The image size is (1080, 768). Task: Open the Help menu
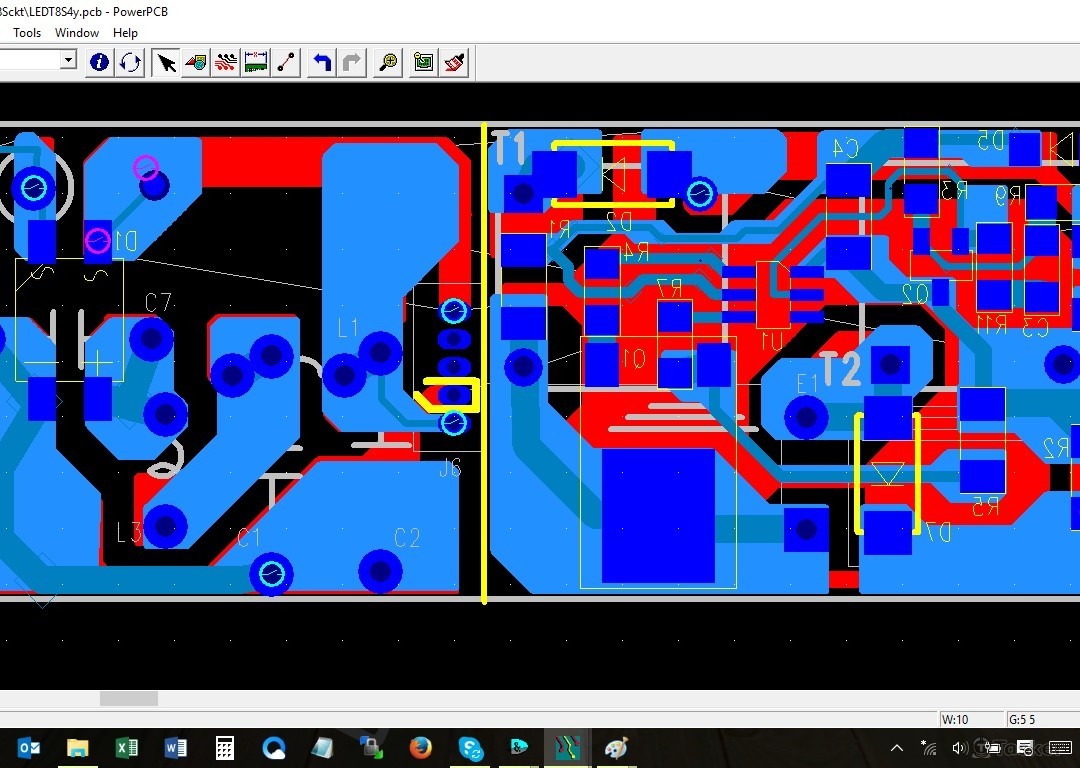click(125, 33)
